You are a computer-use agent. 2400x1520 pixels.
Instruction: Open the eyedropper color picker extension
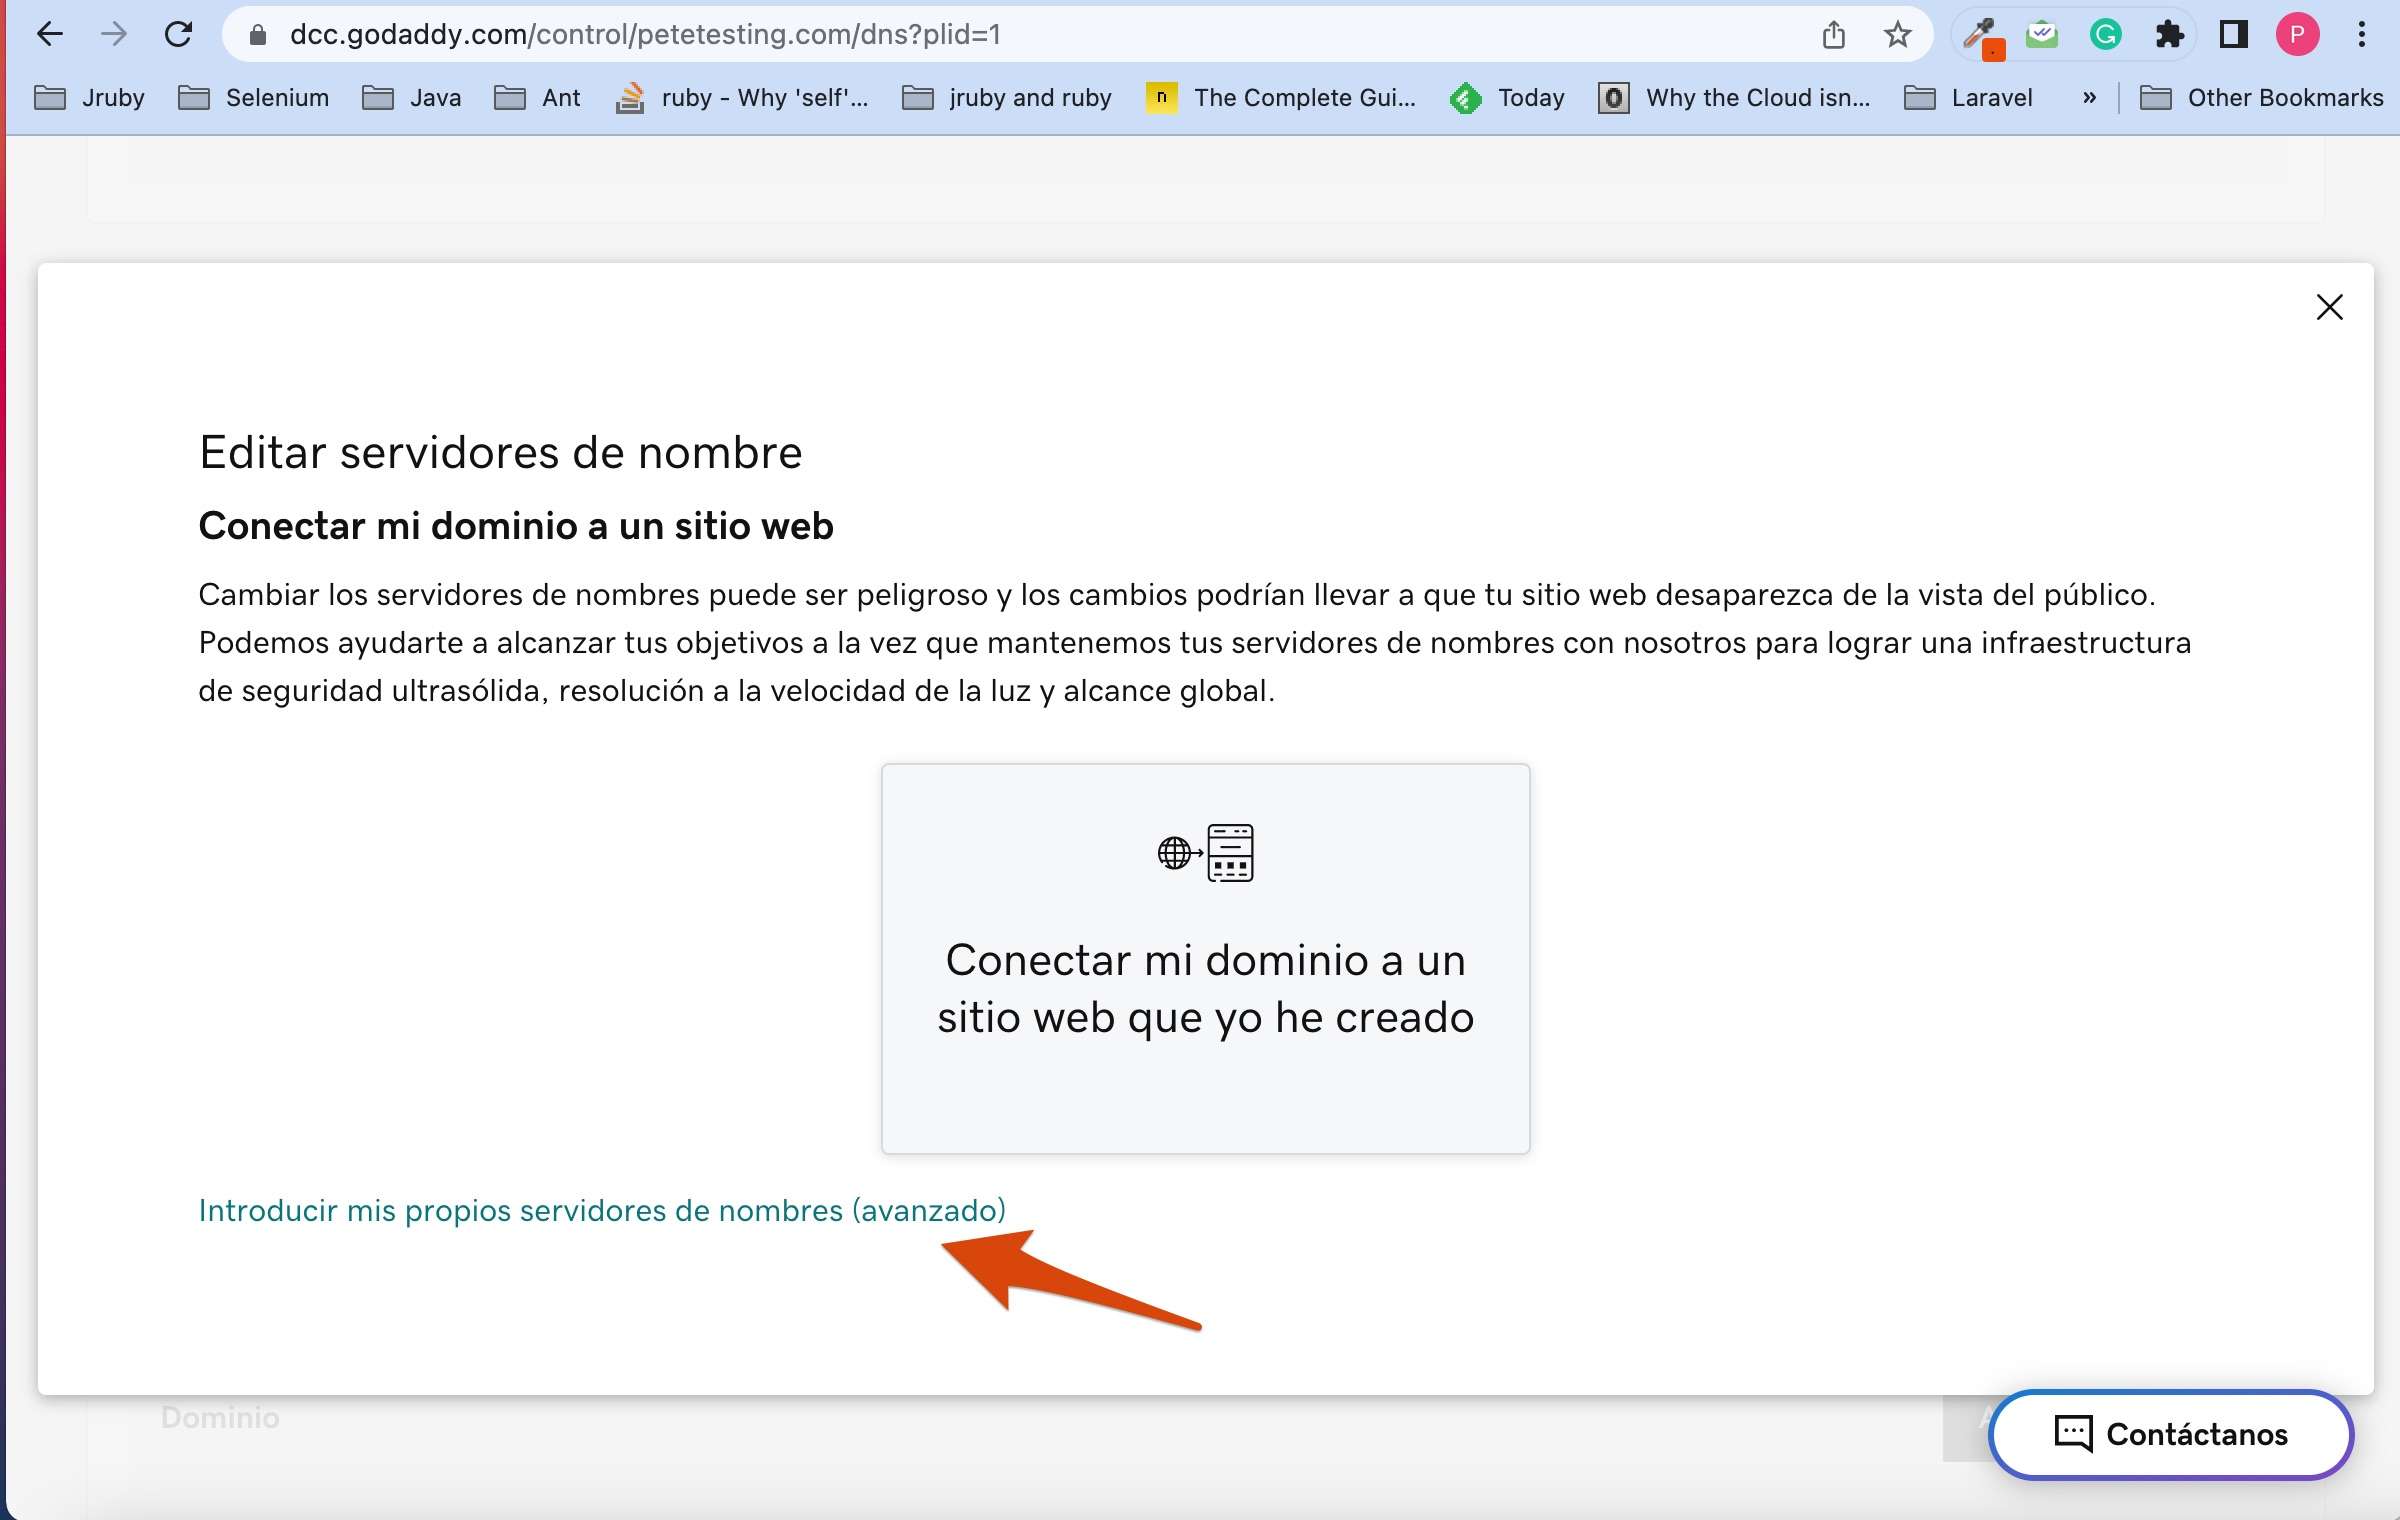pyautogui.click(x=1979, y=35)
